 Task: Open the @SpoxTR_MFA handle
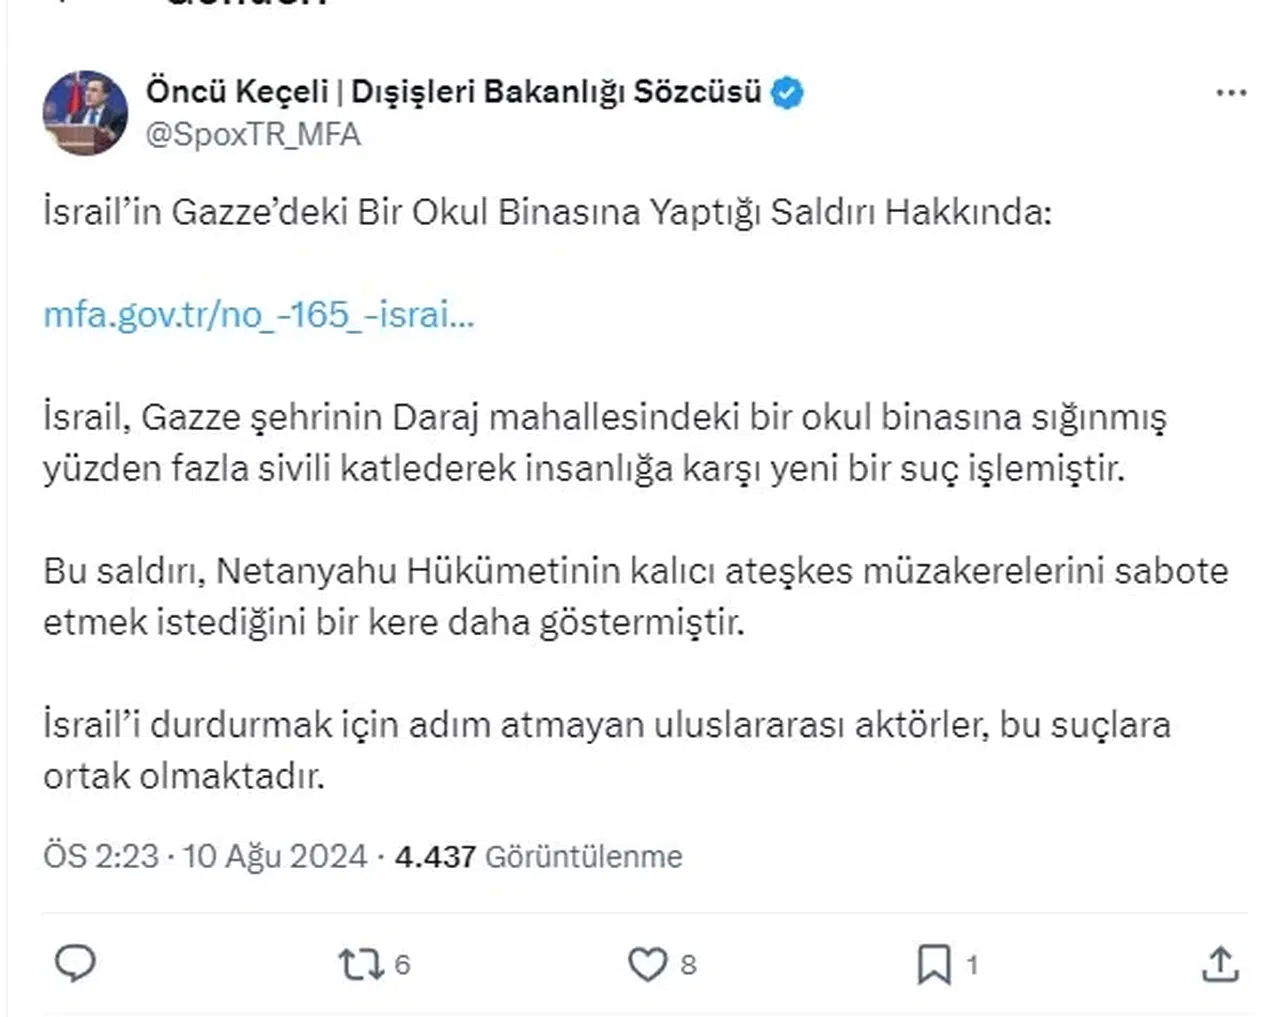[x=253, y=134]
